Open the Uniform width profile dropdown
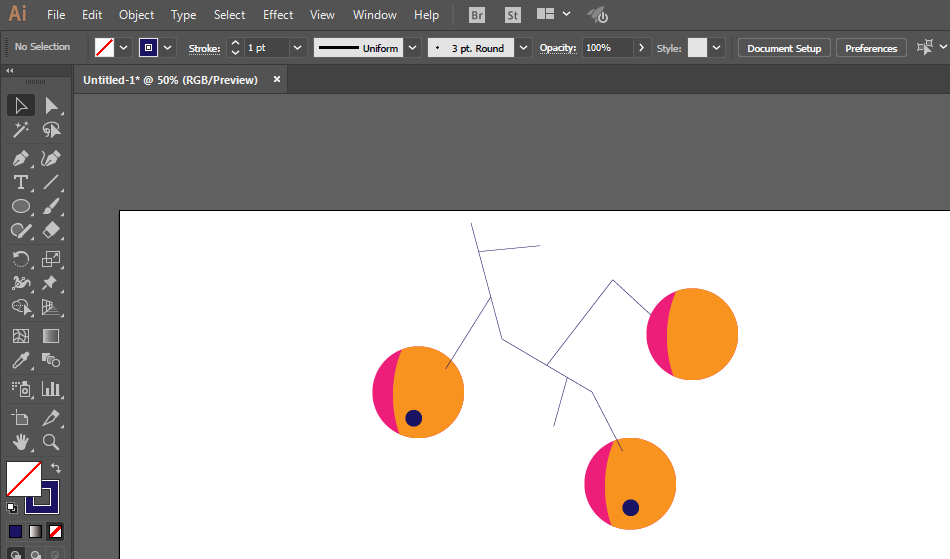The height and width of the screenshot is (559, 950). click(x=413, y=48)
